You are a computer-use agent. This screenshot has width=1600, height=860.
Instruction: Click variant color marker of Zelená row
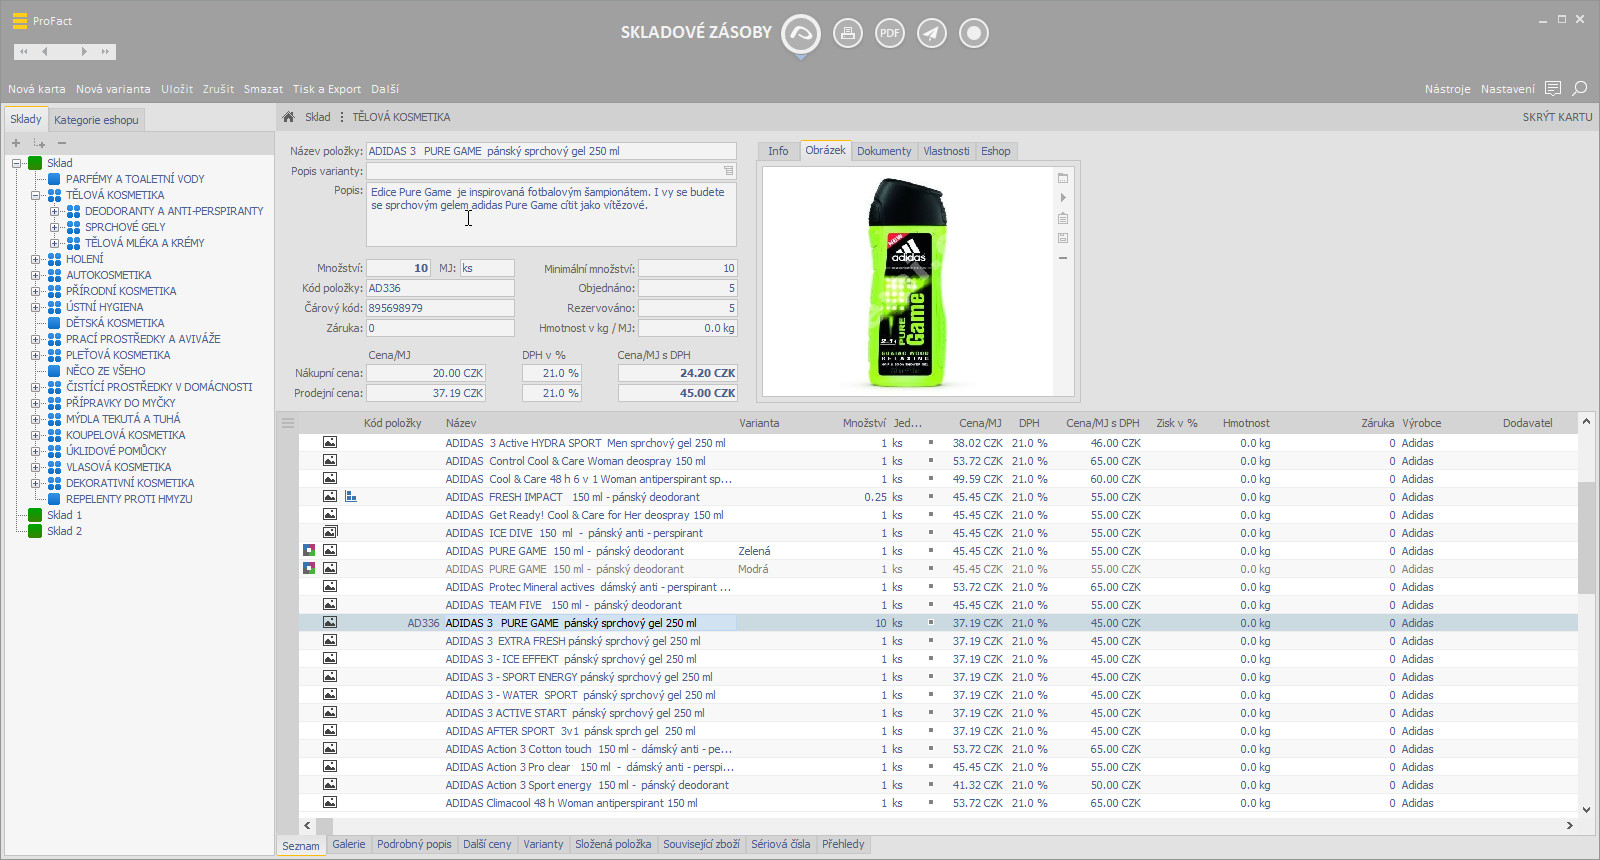tap(309, 550)
